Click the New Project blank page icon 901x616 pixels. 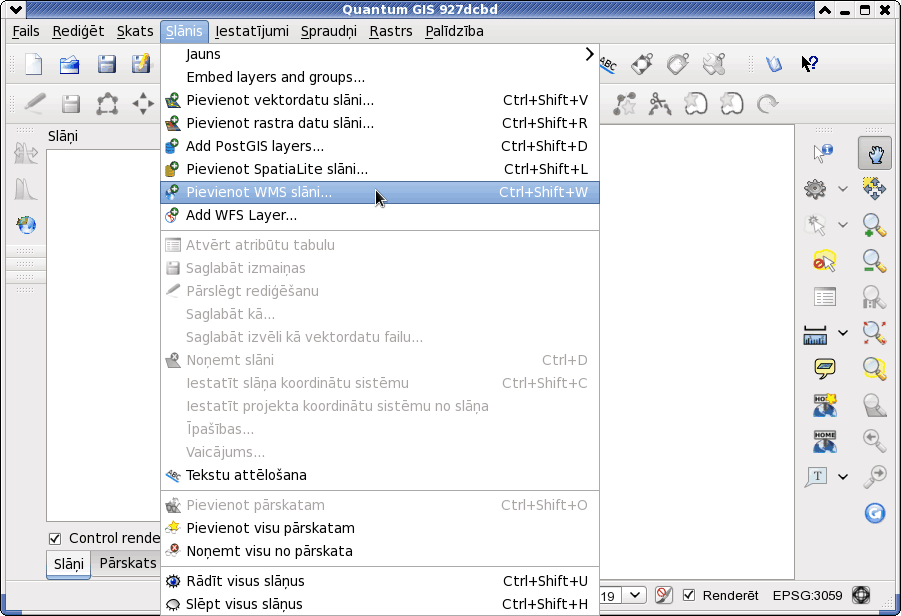coord(34,64)
